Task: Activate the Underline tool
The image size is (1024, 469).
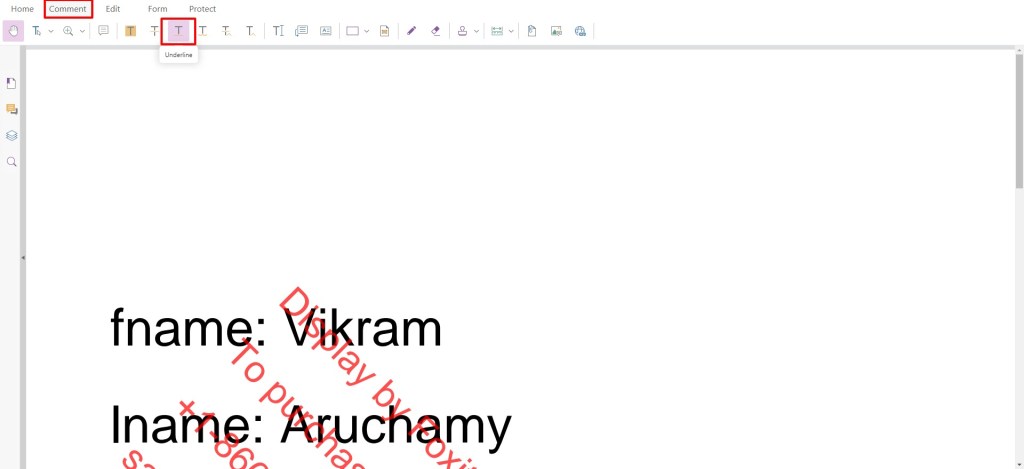Action: coord(178,31)
